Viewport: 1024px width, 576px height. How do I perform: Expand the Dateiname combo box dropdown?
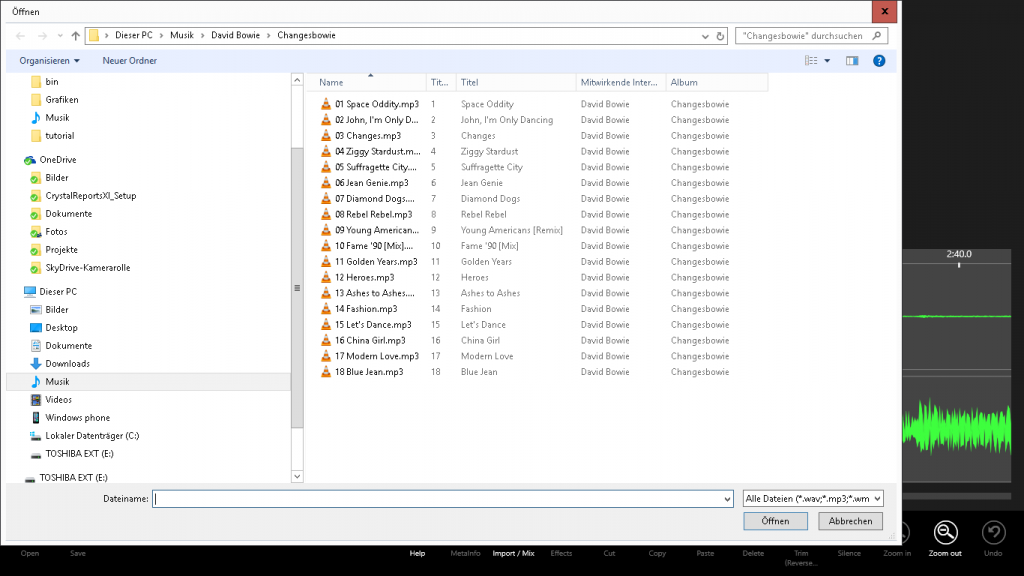click(727, 498)
